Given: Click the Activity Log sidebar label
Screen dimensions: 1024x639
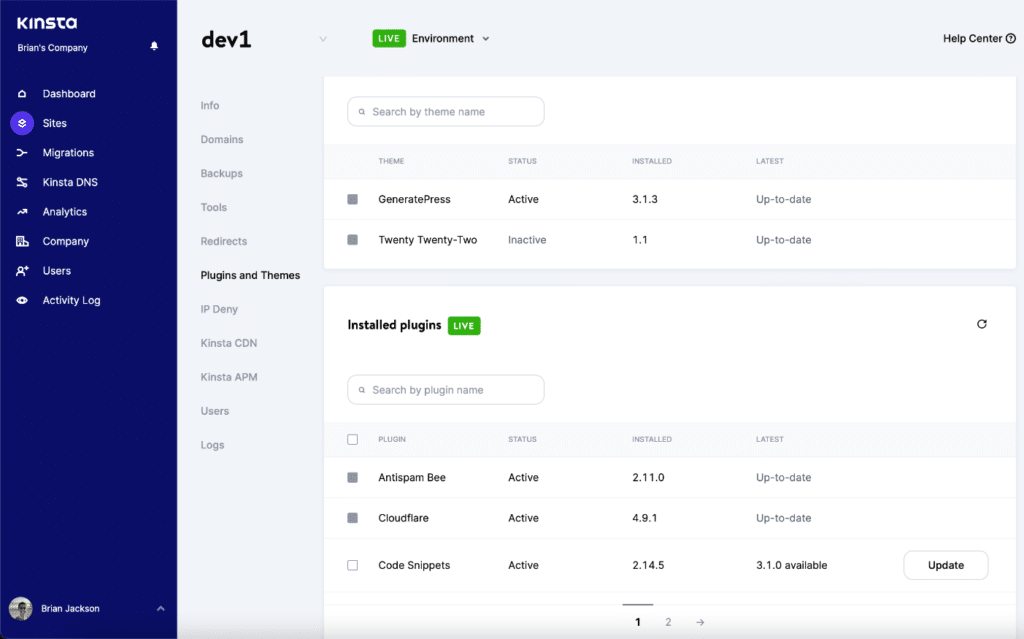Looking at the screenshot, I should [71, 301].
